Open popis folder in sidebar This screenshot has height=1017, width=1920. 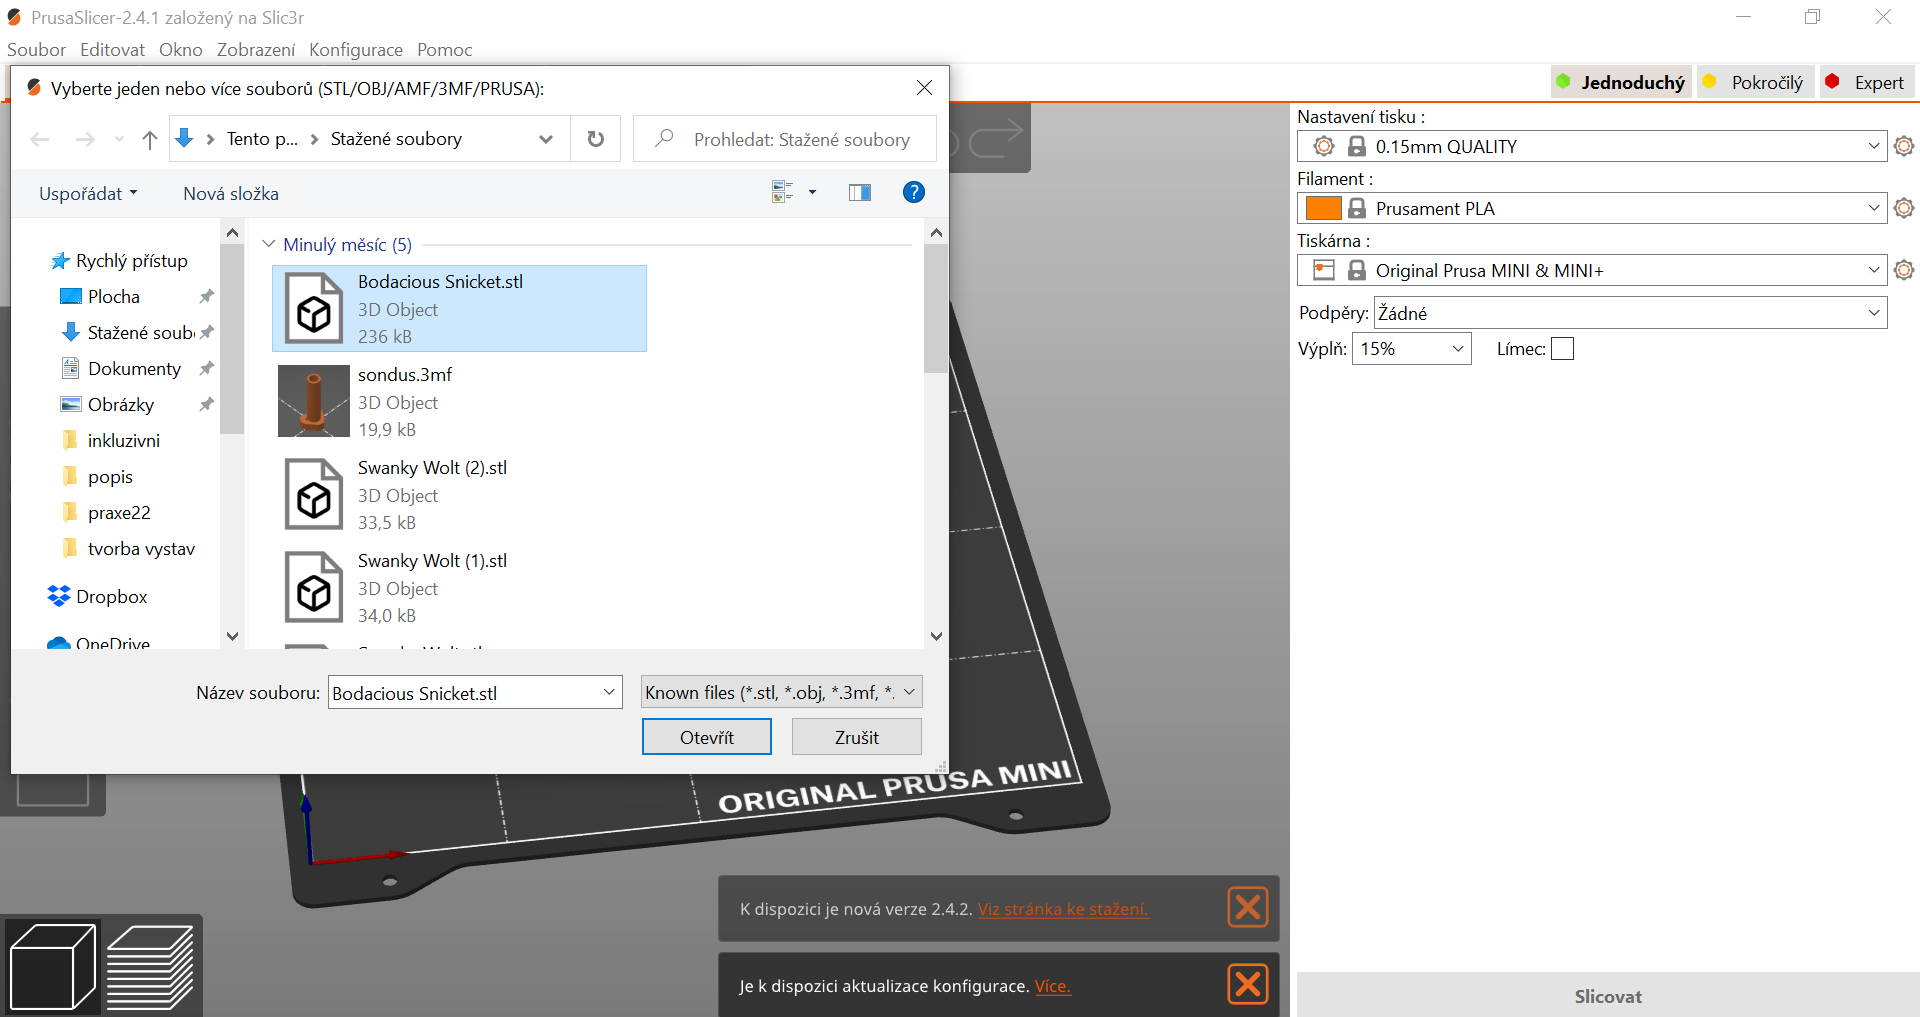[110, 477]
